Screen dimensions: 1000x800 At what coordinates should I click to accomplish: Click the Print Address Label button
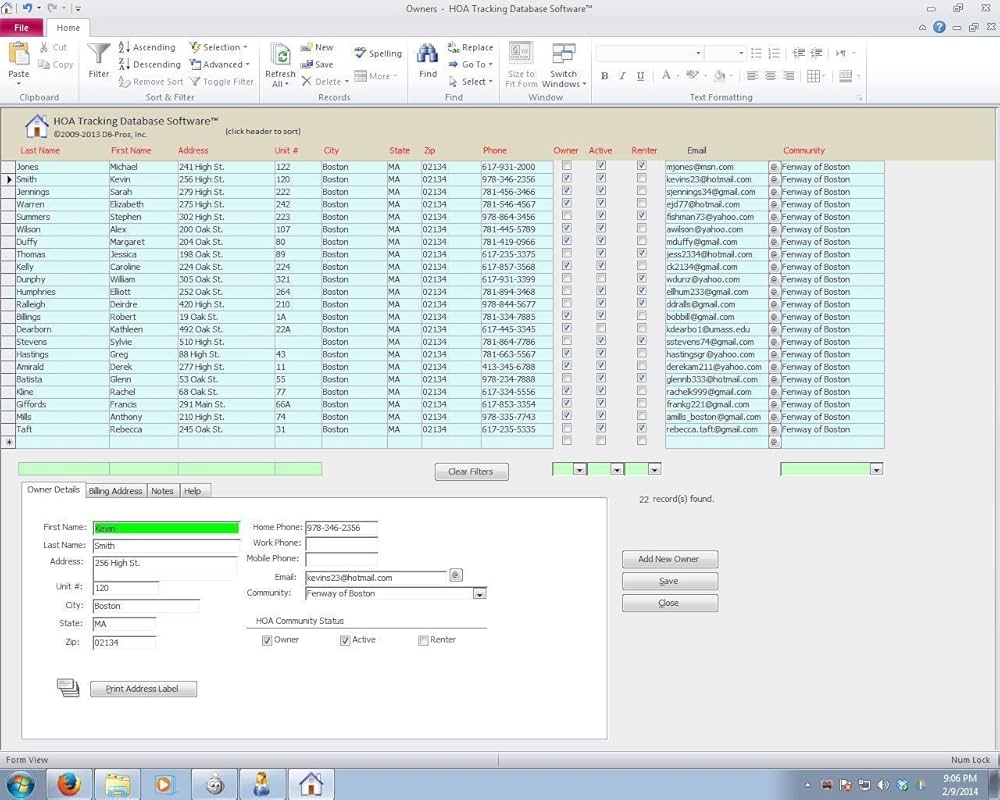[143, 689]
